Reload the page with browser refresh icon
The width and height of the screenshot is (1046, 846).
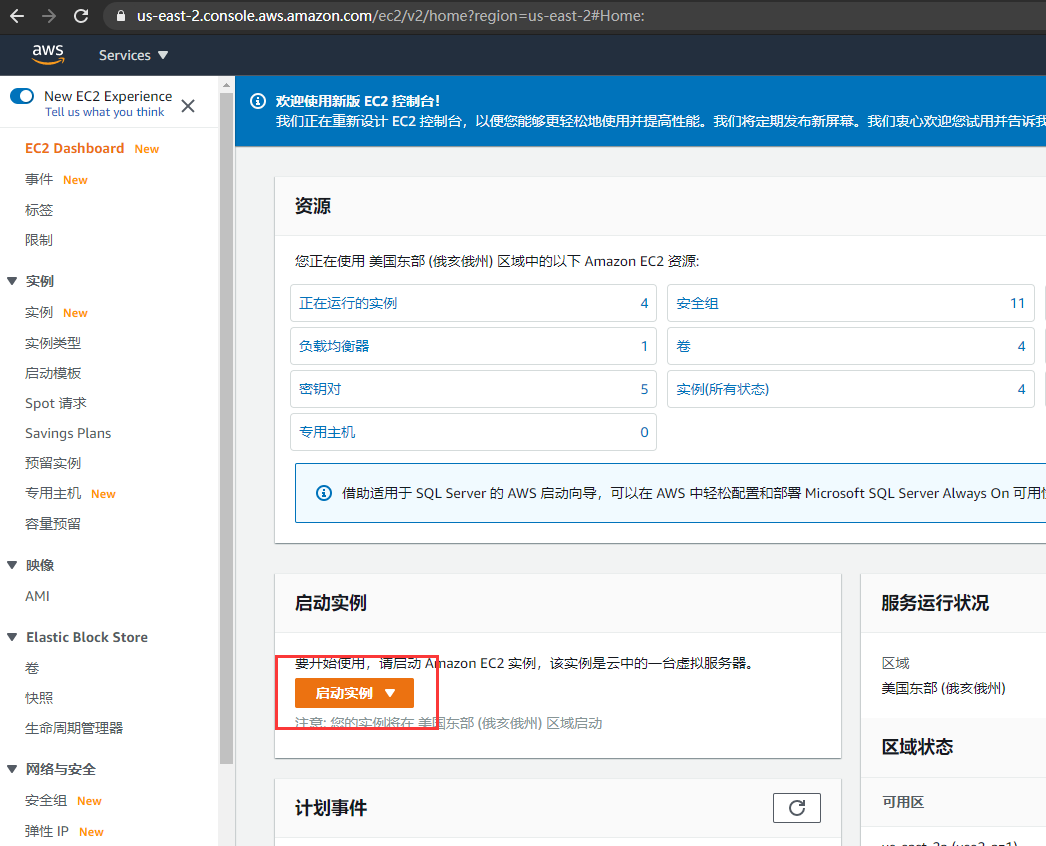tap(81, 16)
